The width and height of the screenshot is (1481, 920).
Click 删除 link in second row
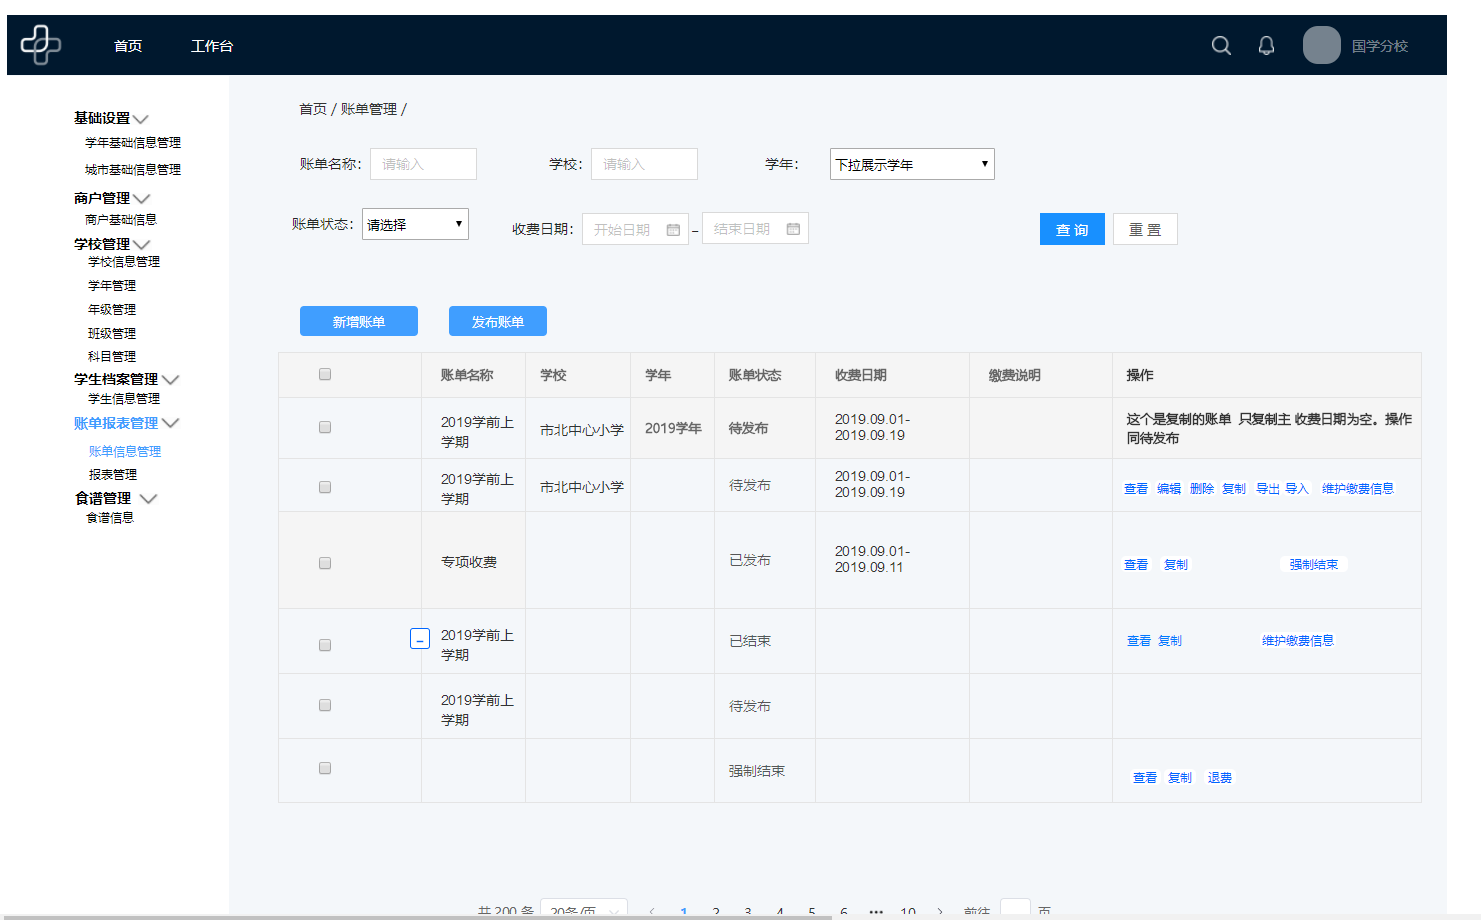point(1202,489)
